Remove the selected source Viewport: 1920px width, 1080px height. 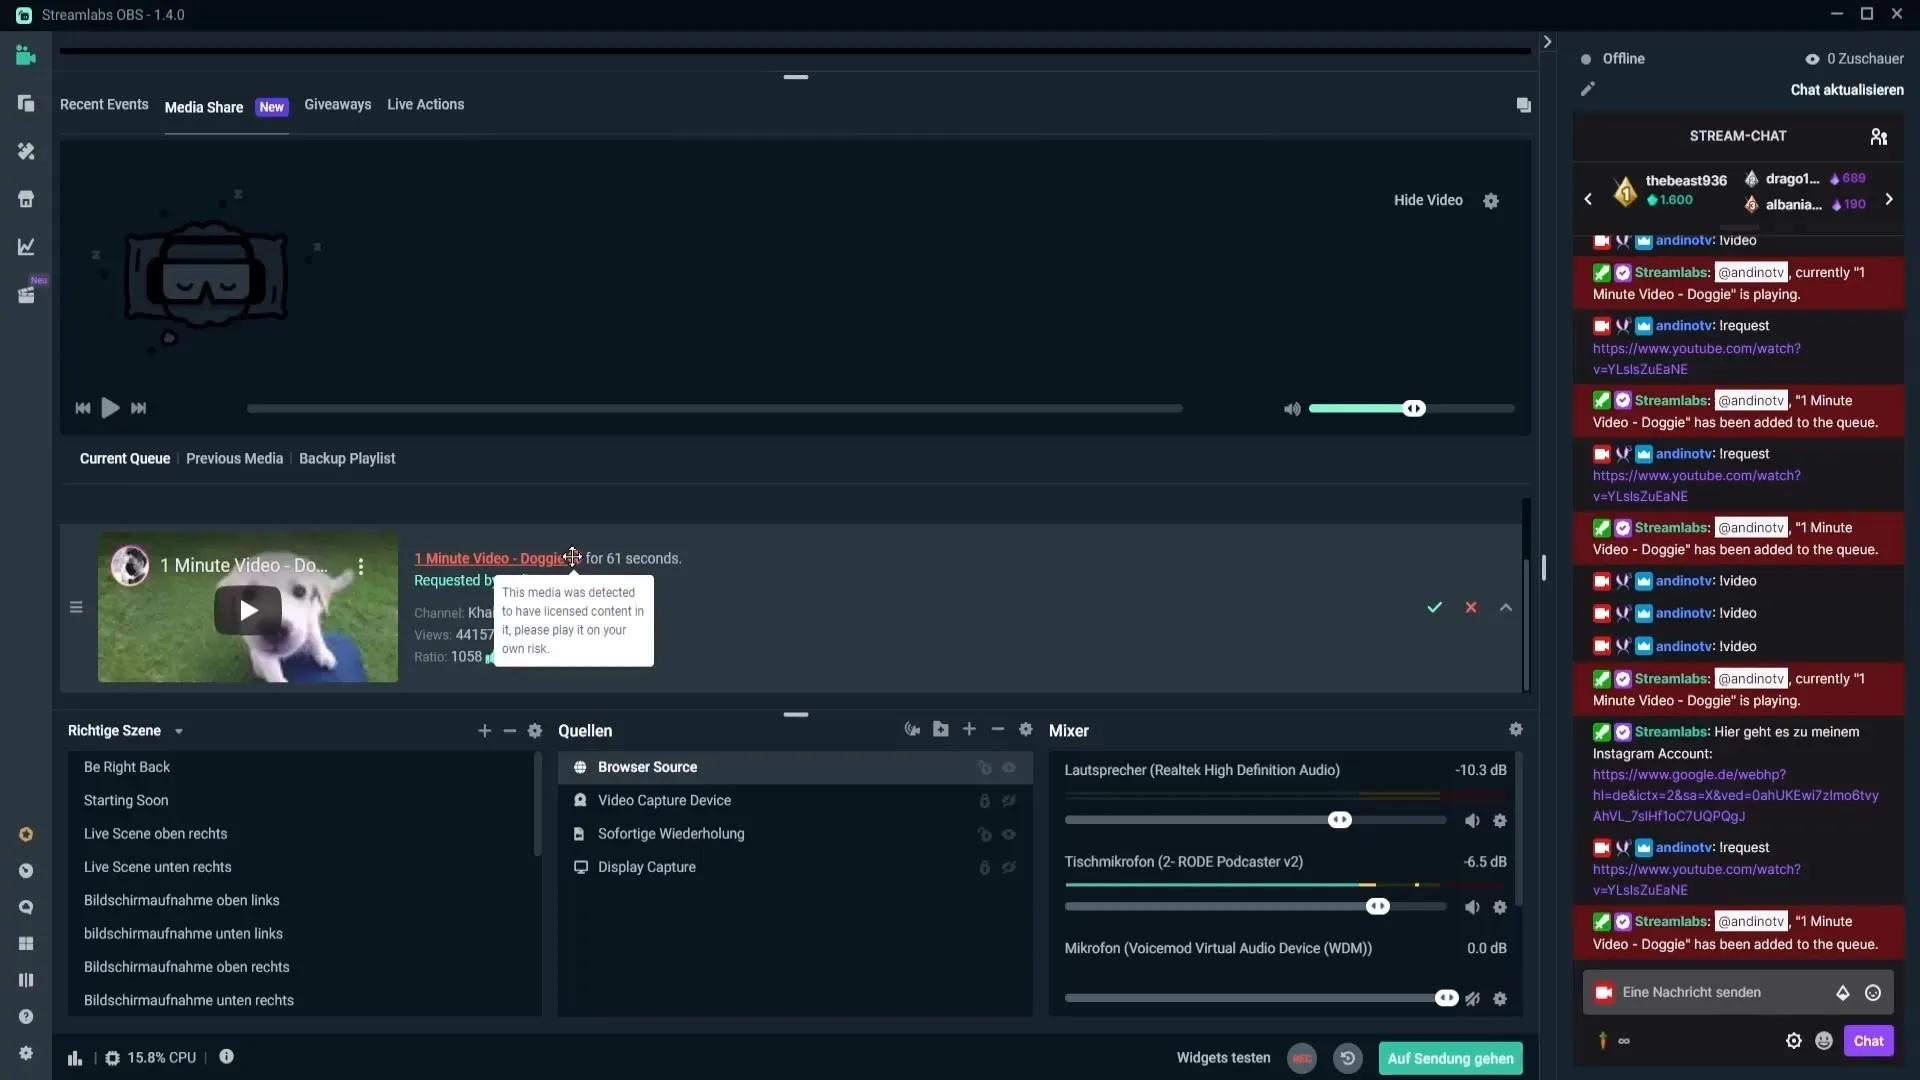[x=997, y=730]
